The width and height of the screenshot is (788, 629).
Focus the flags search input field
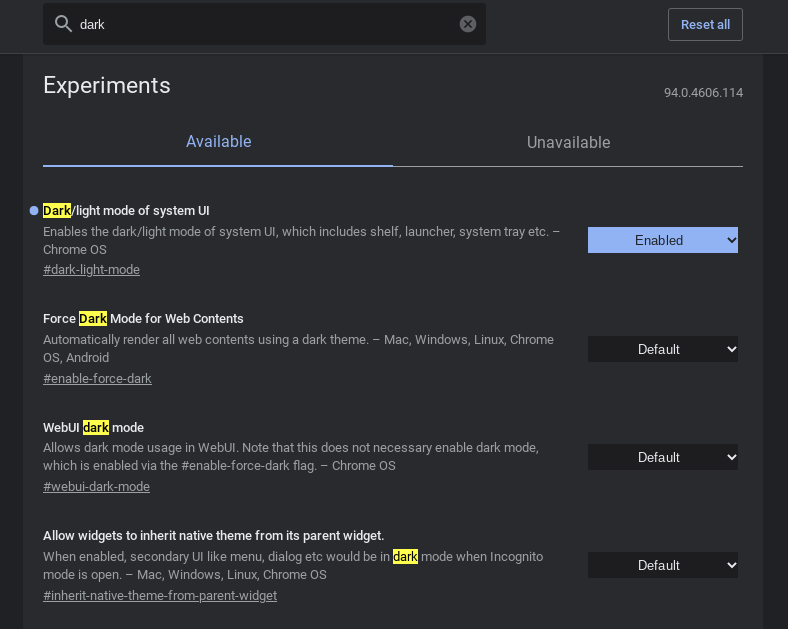click(x=266, y=24)
